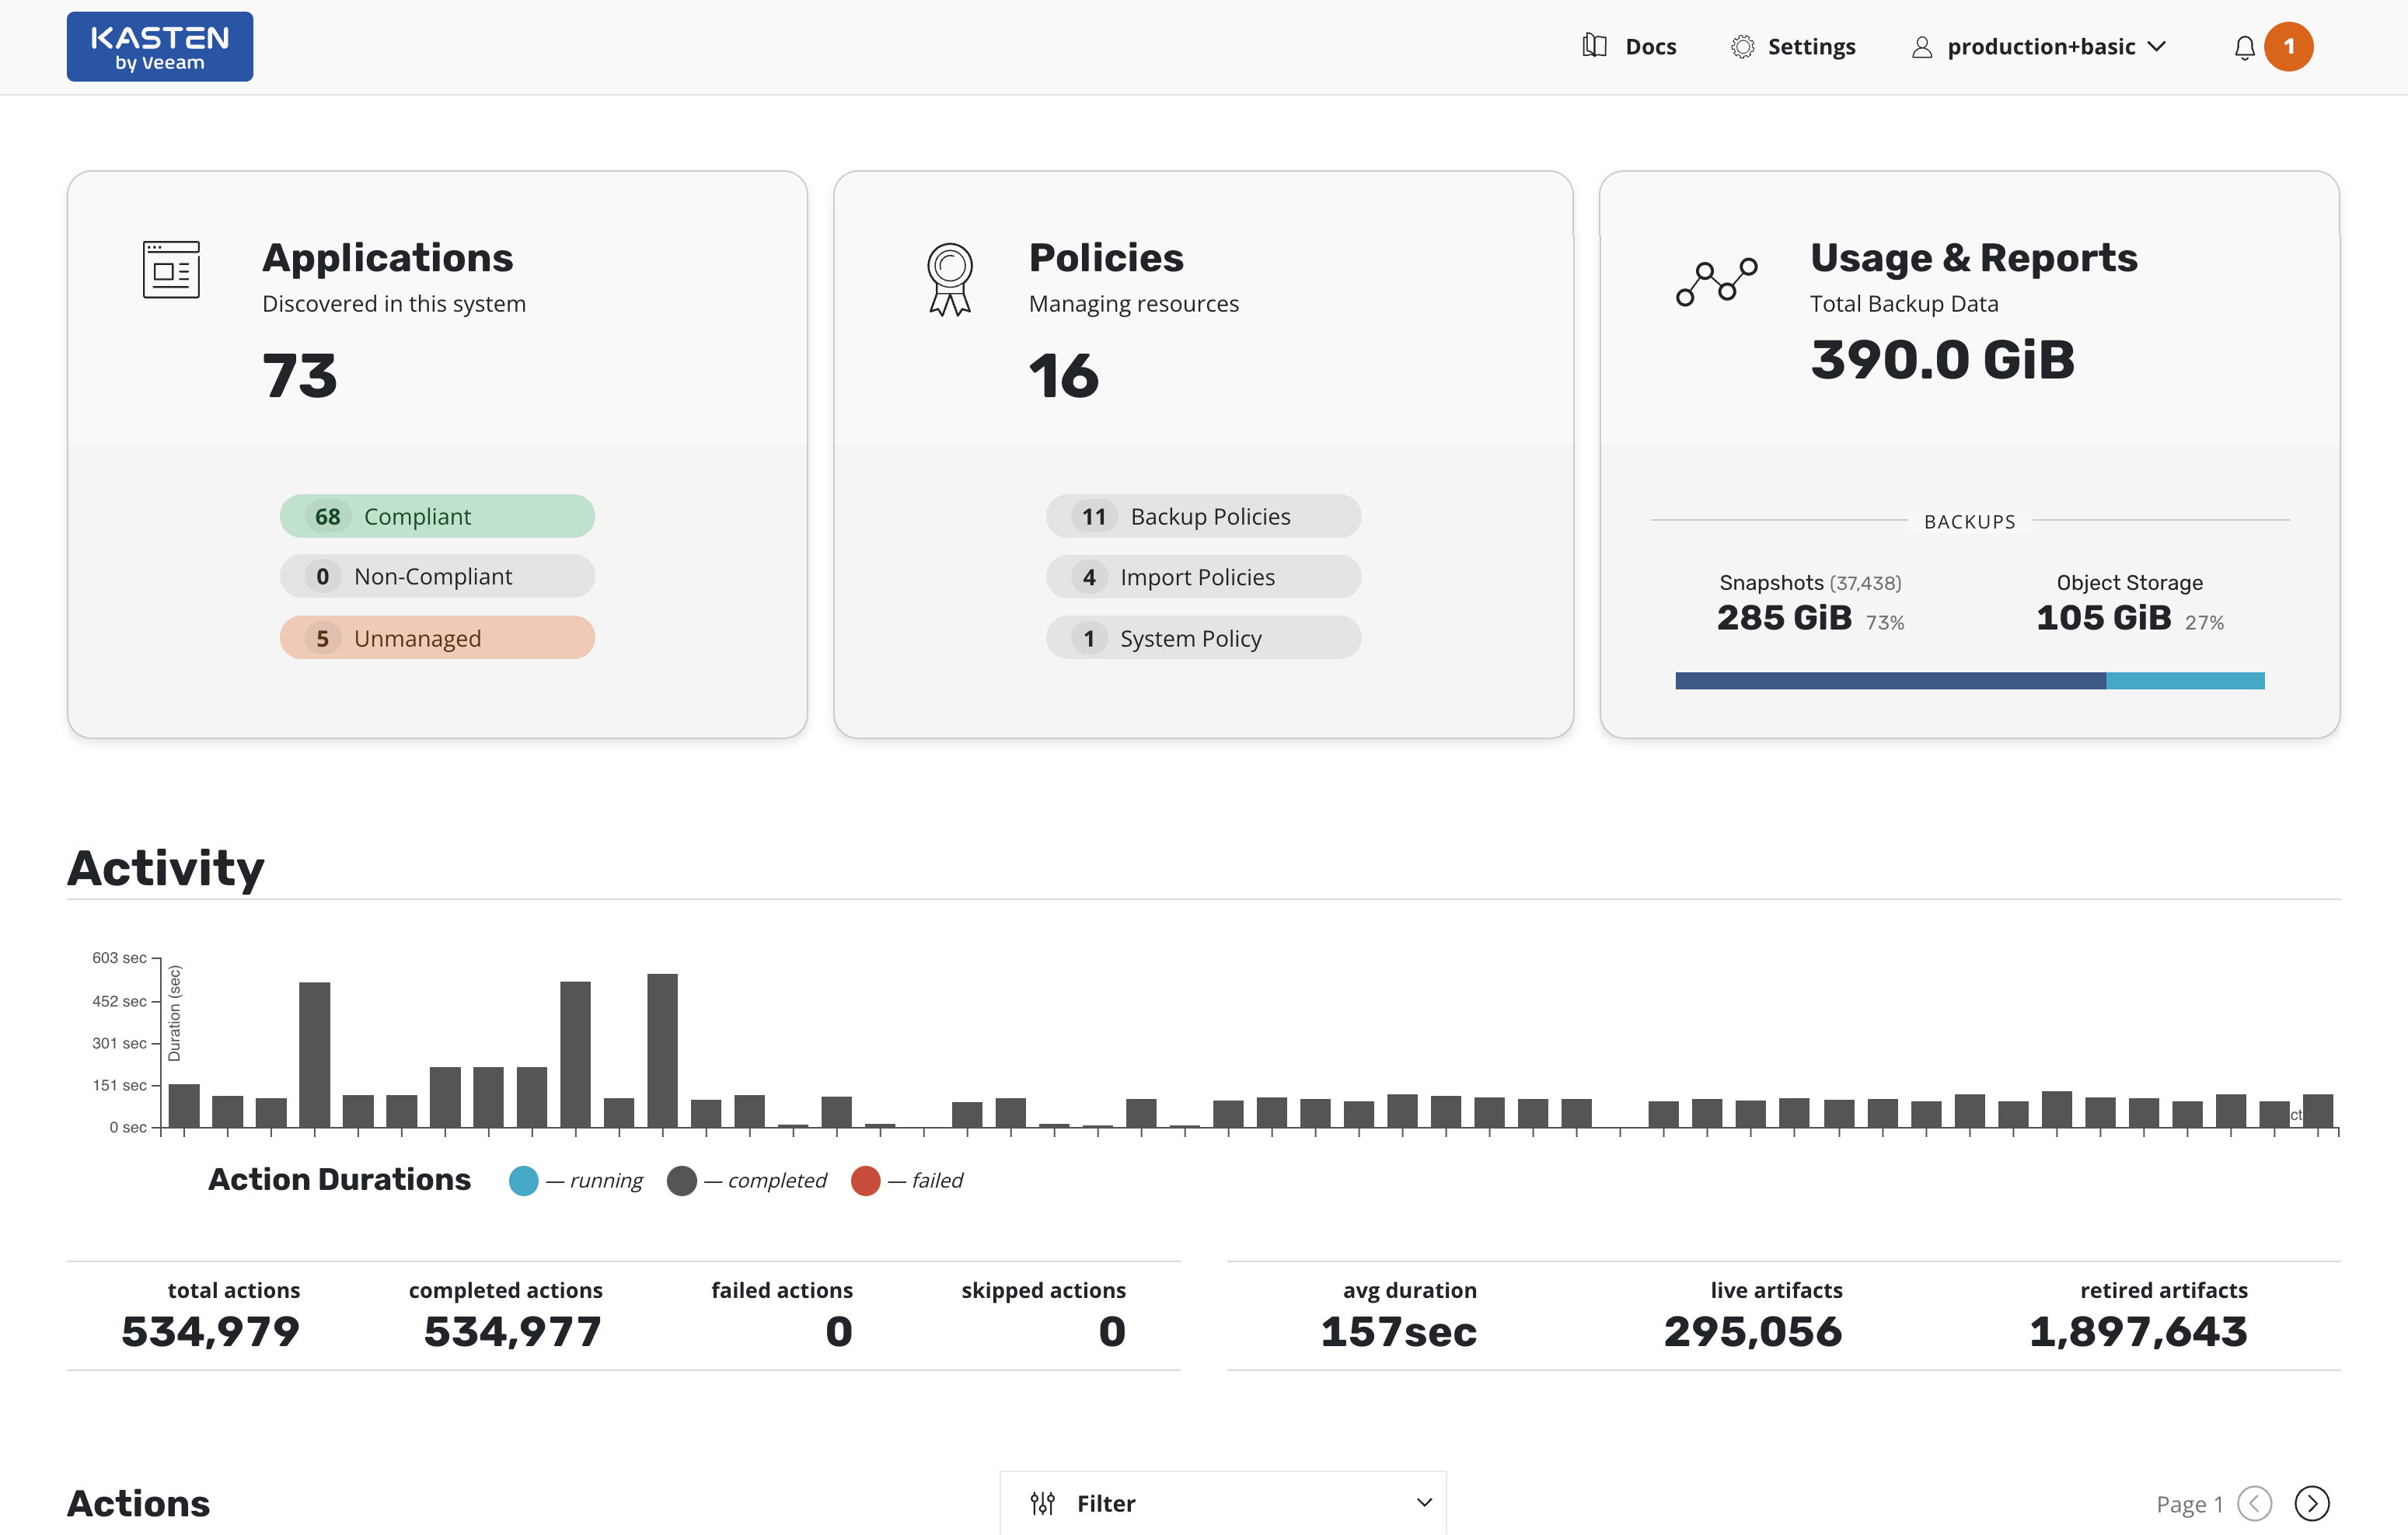Open the orange notification count badge
This screenshot has height=1535, width=2408.
[2288, 47]
